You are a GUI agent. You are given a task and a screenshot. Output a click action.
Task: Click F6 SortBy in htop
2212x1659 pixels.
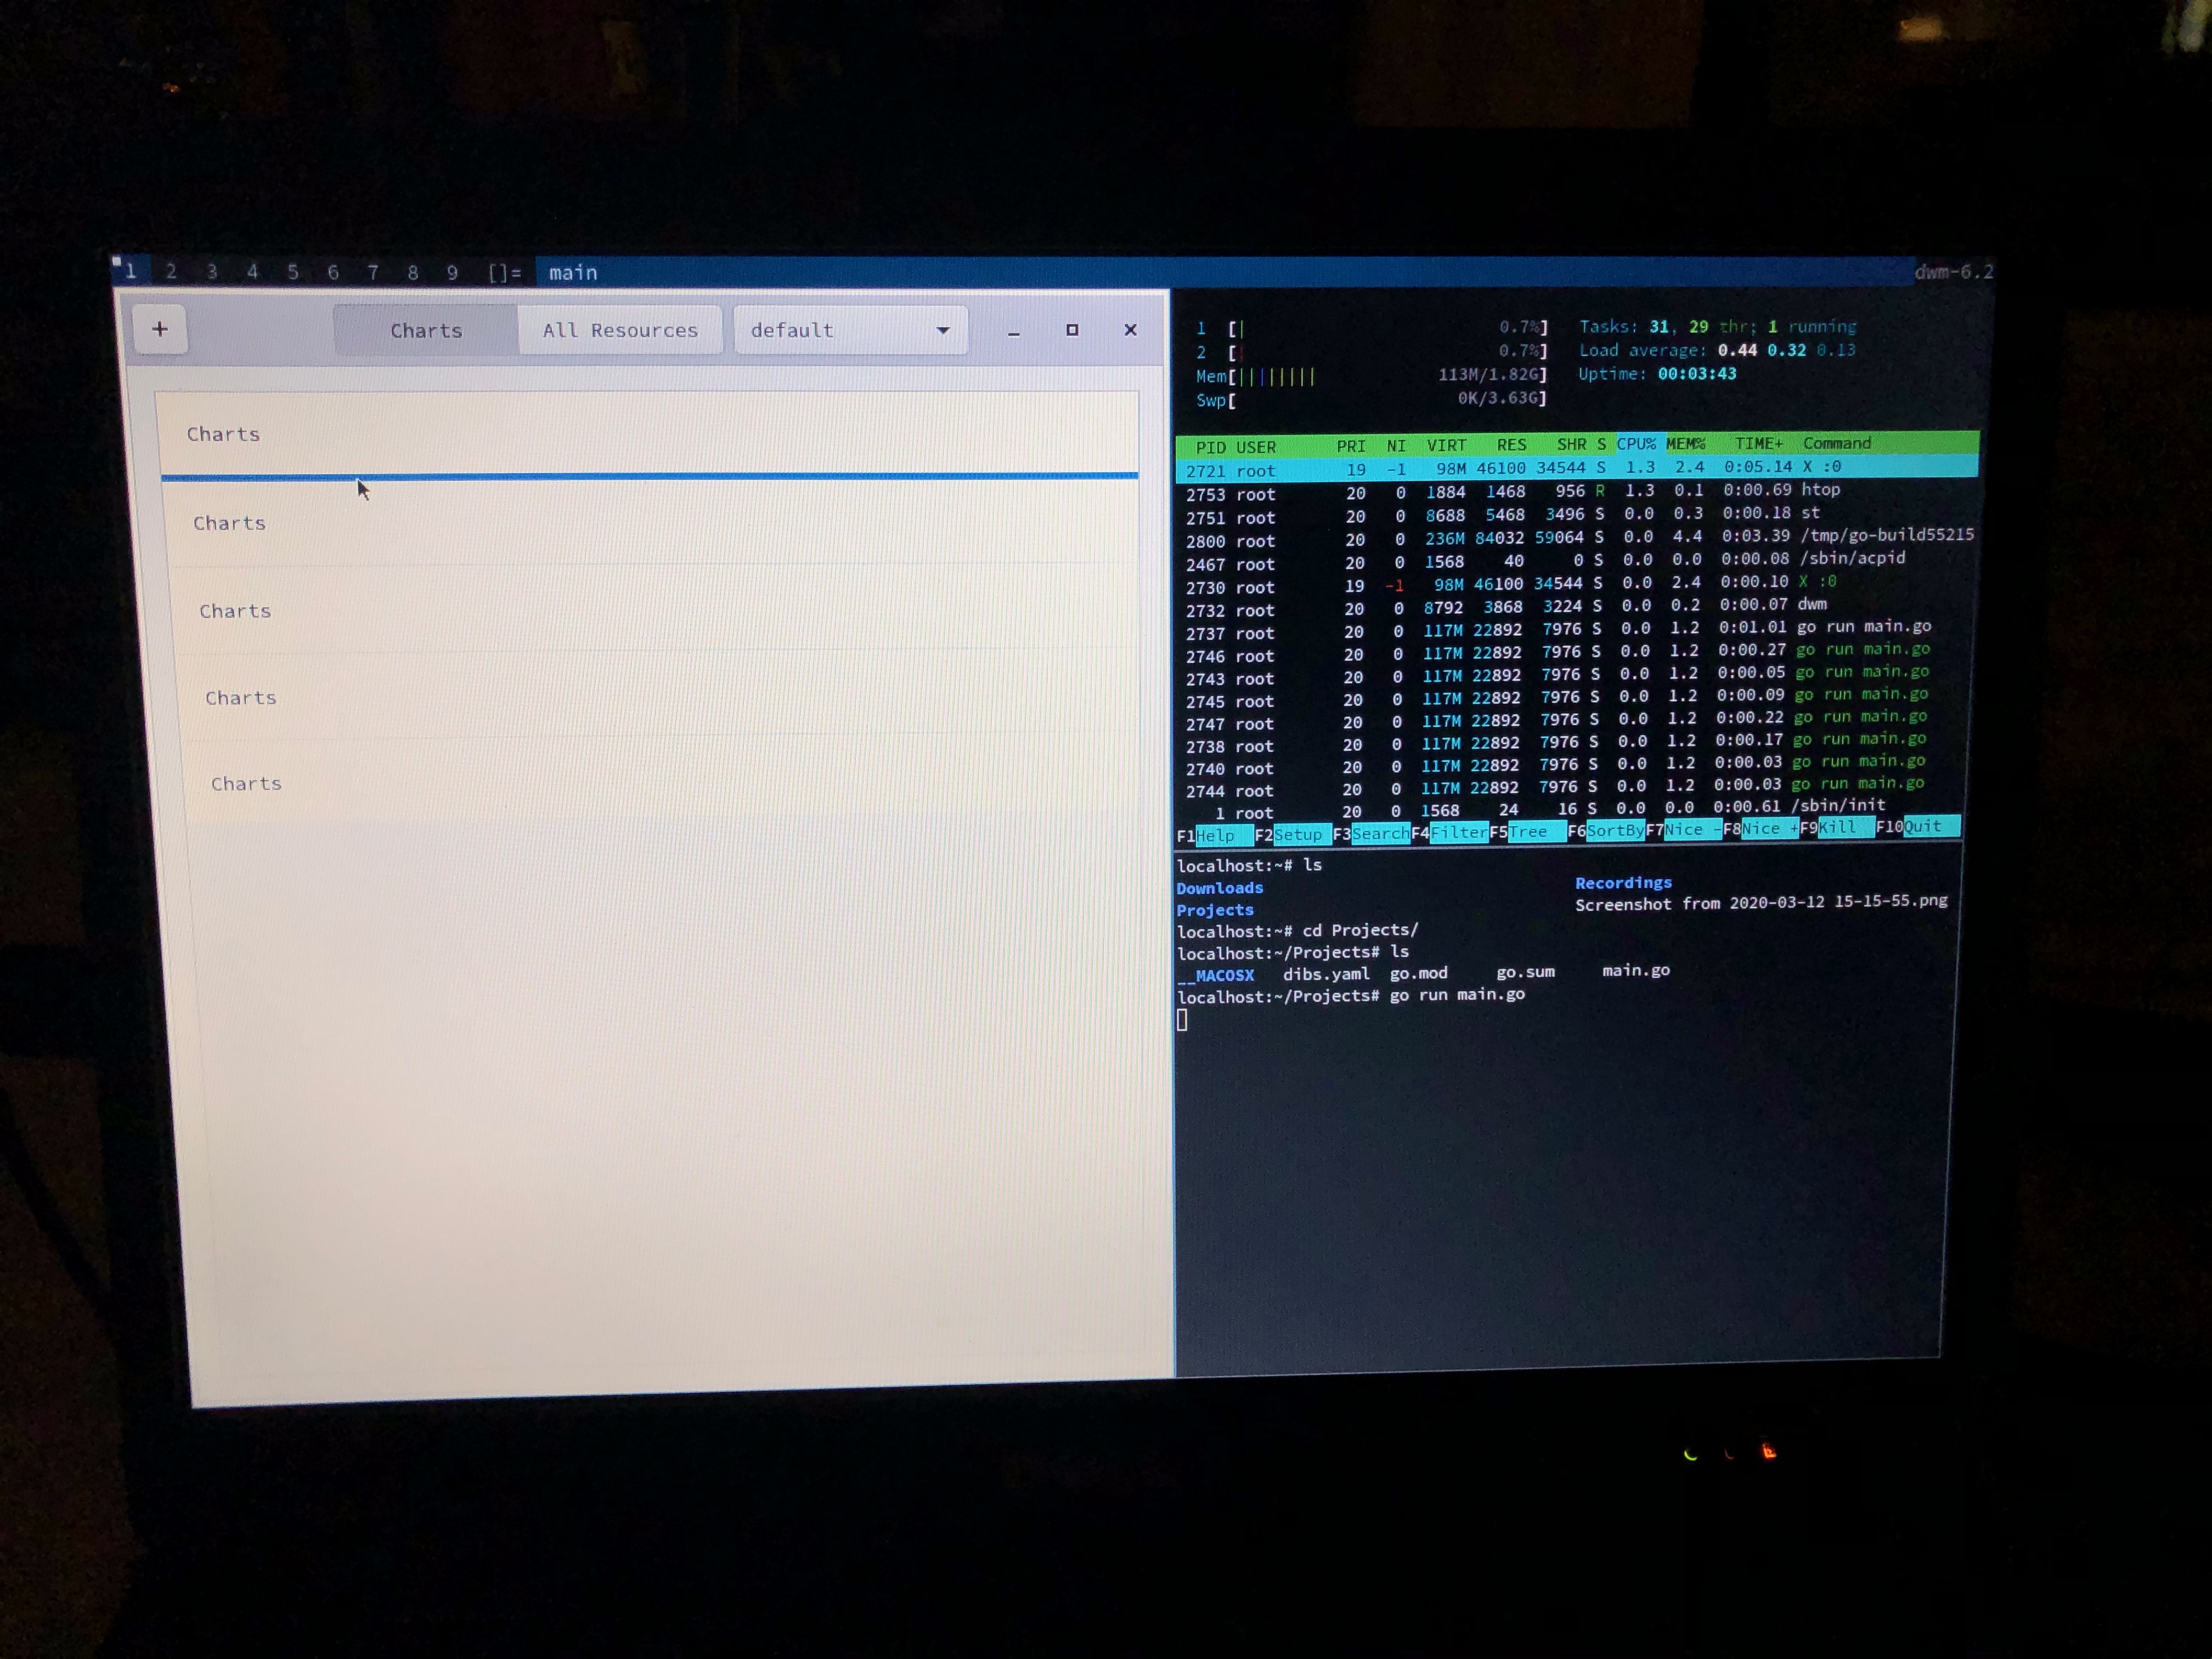pyautogui.click(x=1606, y=831)
